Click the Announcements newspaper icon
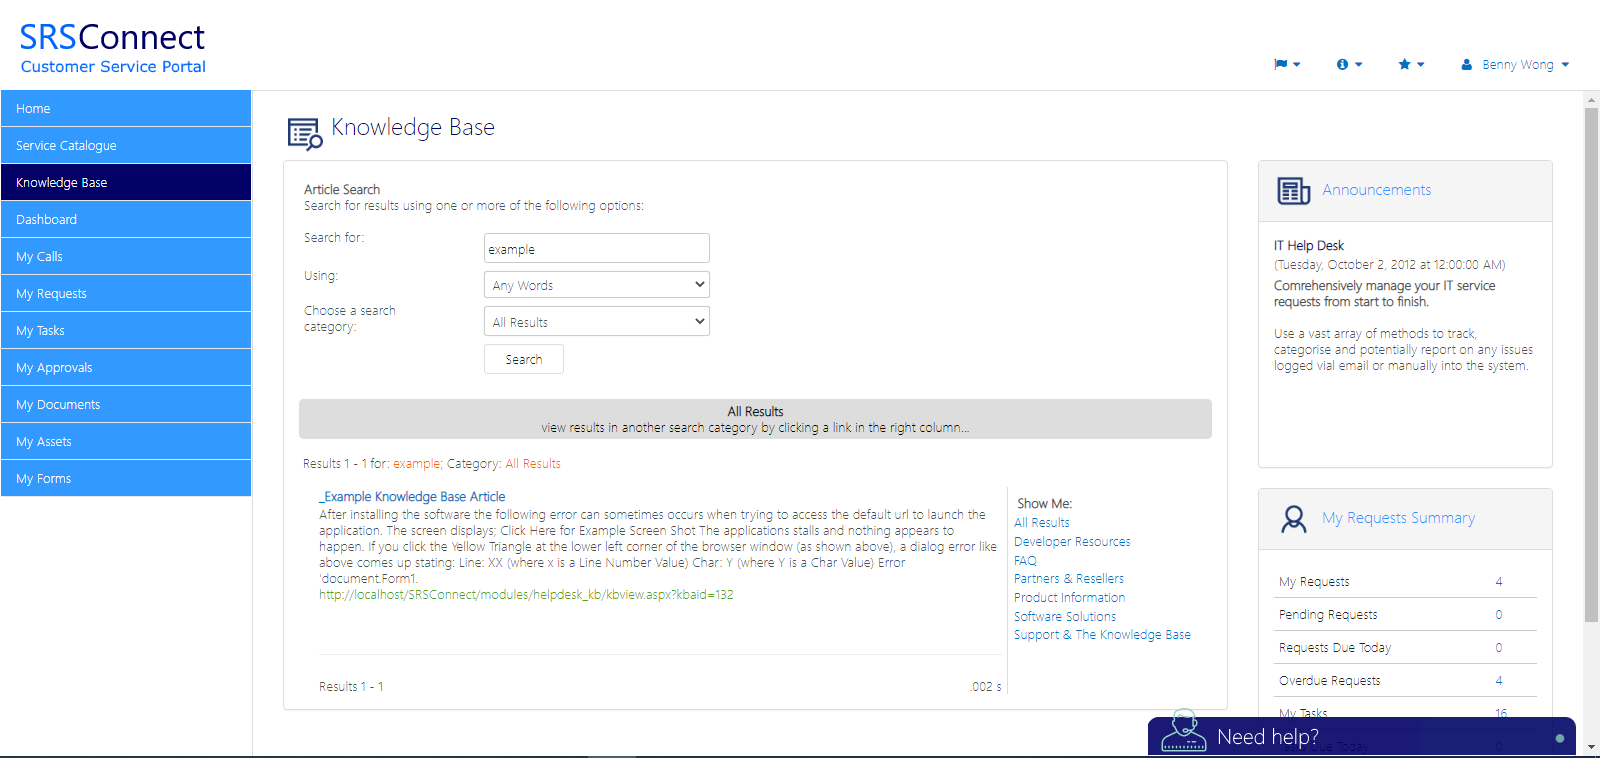The width and height of the screenshot is (1600, 758). [x=1293, y=190]
